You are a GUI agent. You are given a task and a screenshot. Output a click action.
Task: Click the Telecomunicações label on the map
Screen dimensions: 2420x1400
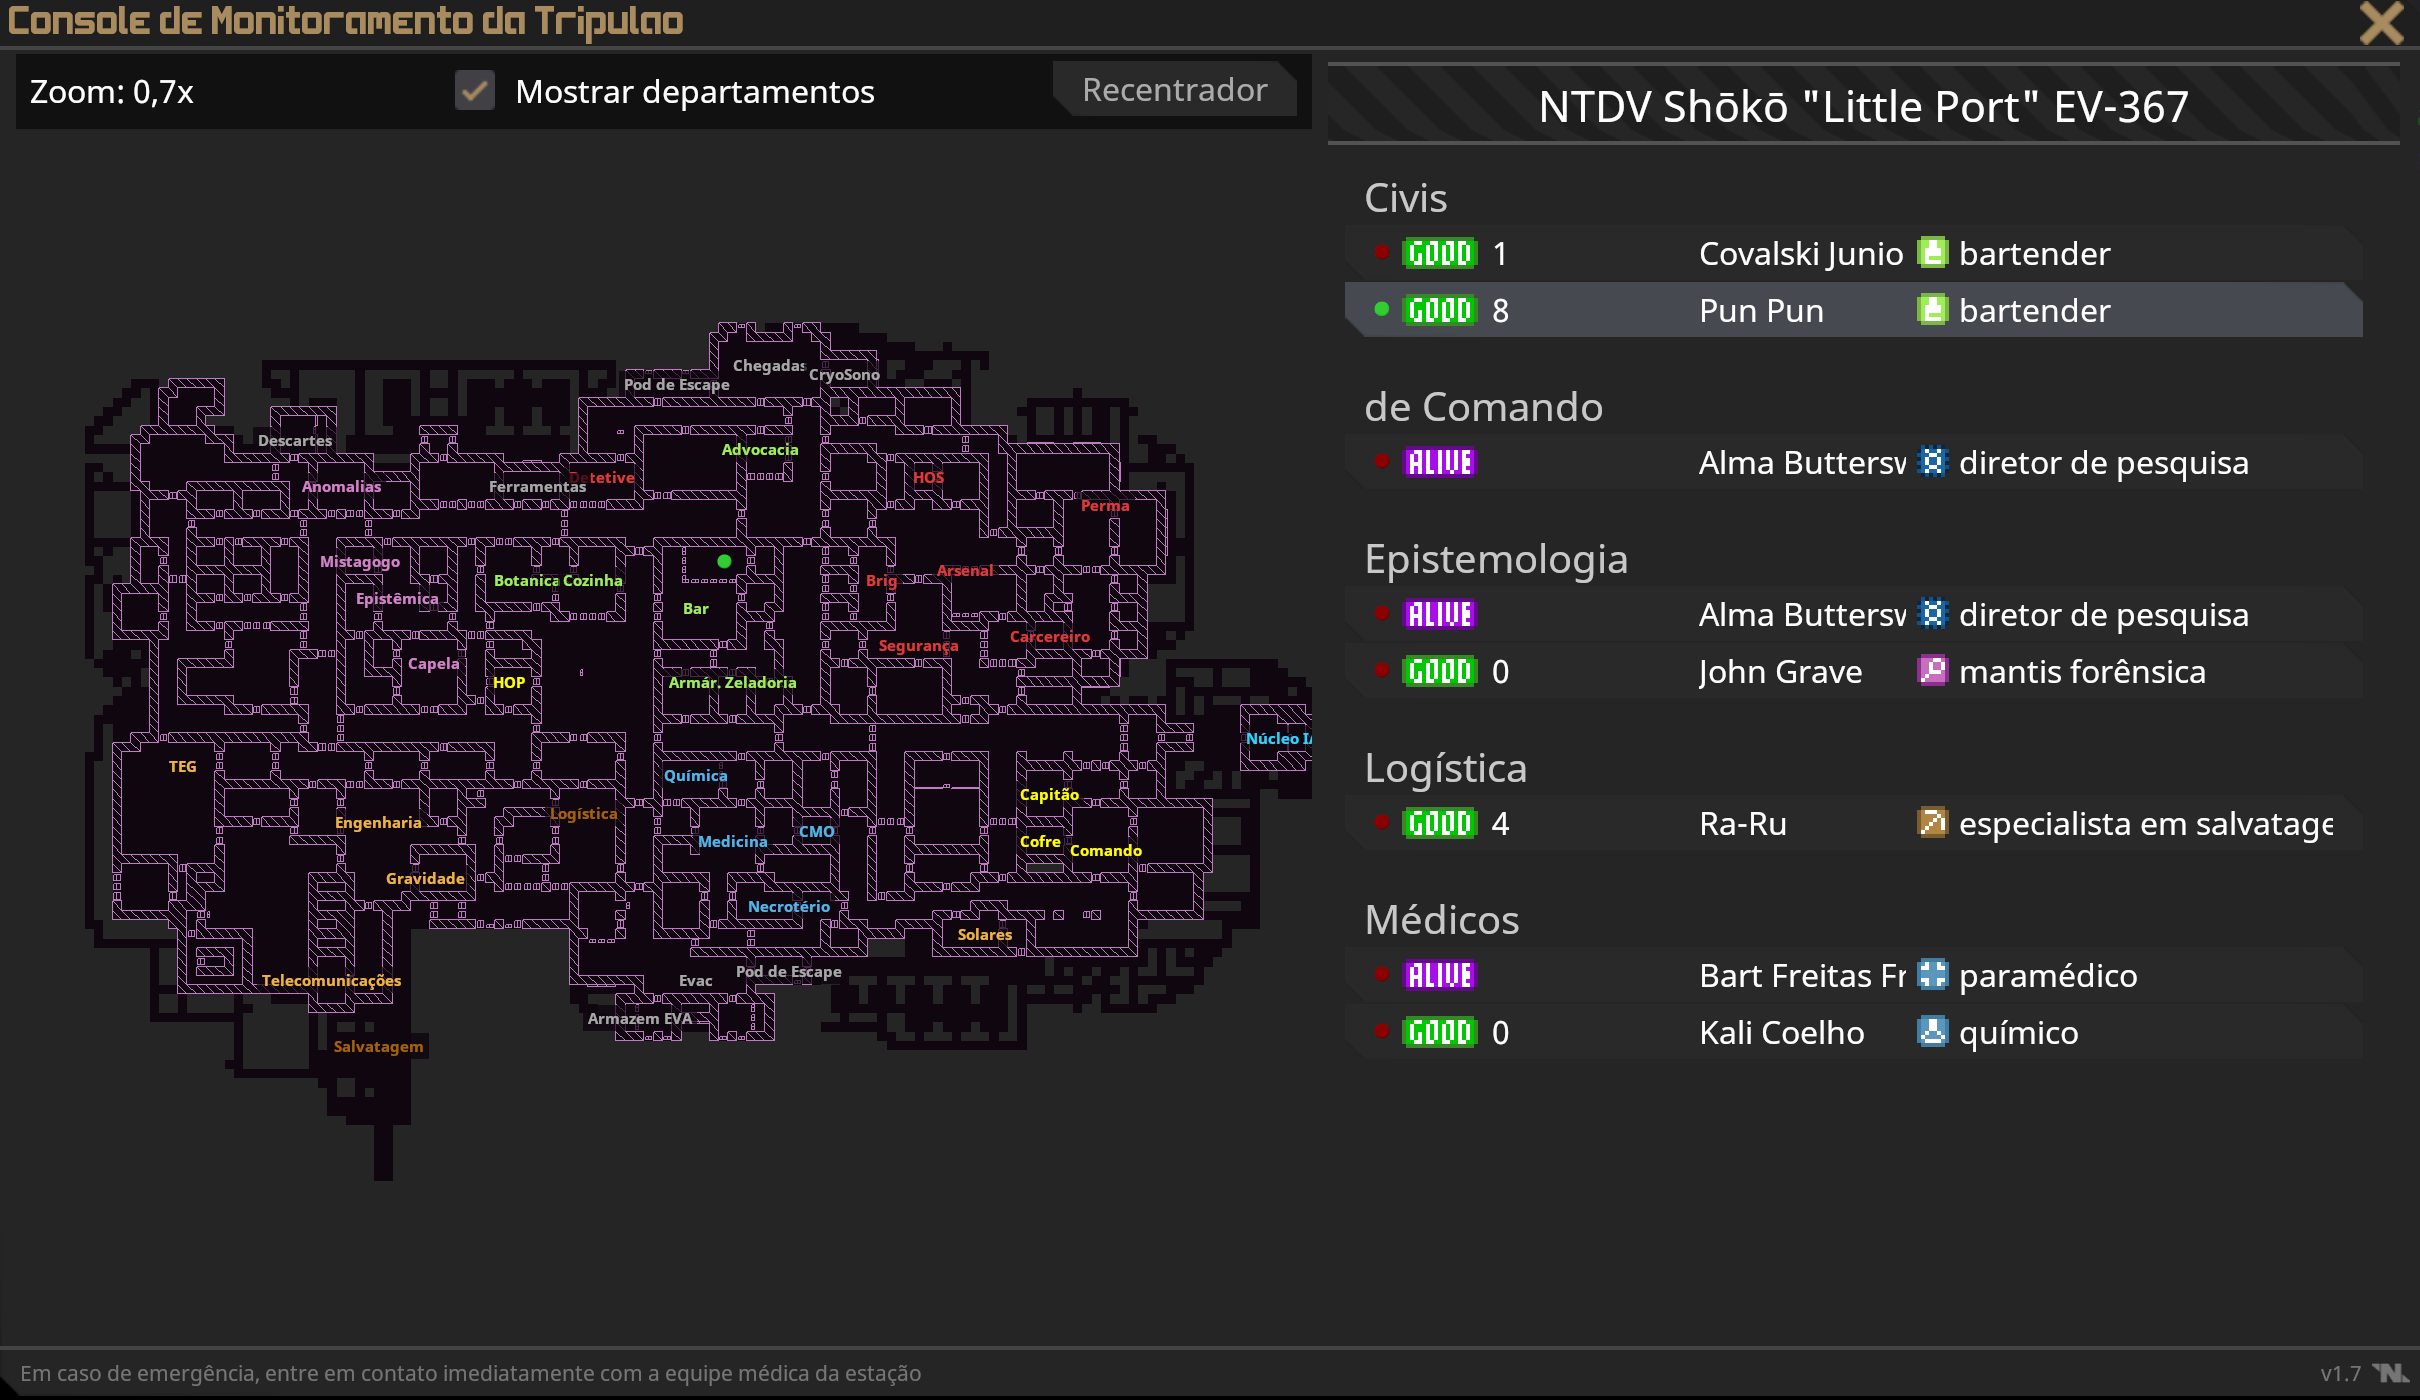pos(331,981)
